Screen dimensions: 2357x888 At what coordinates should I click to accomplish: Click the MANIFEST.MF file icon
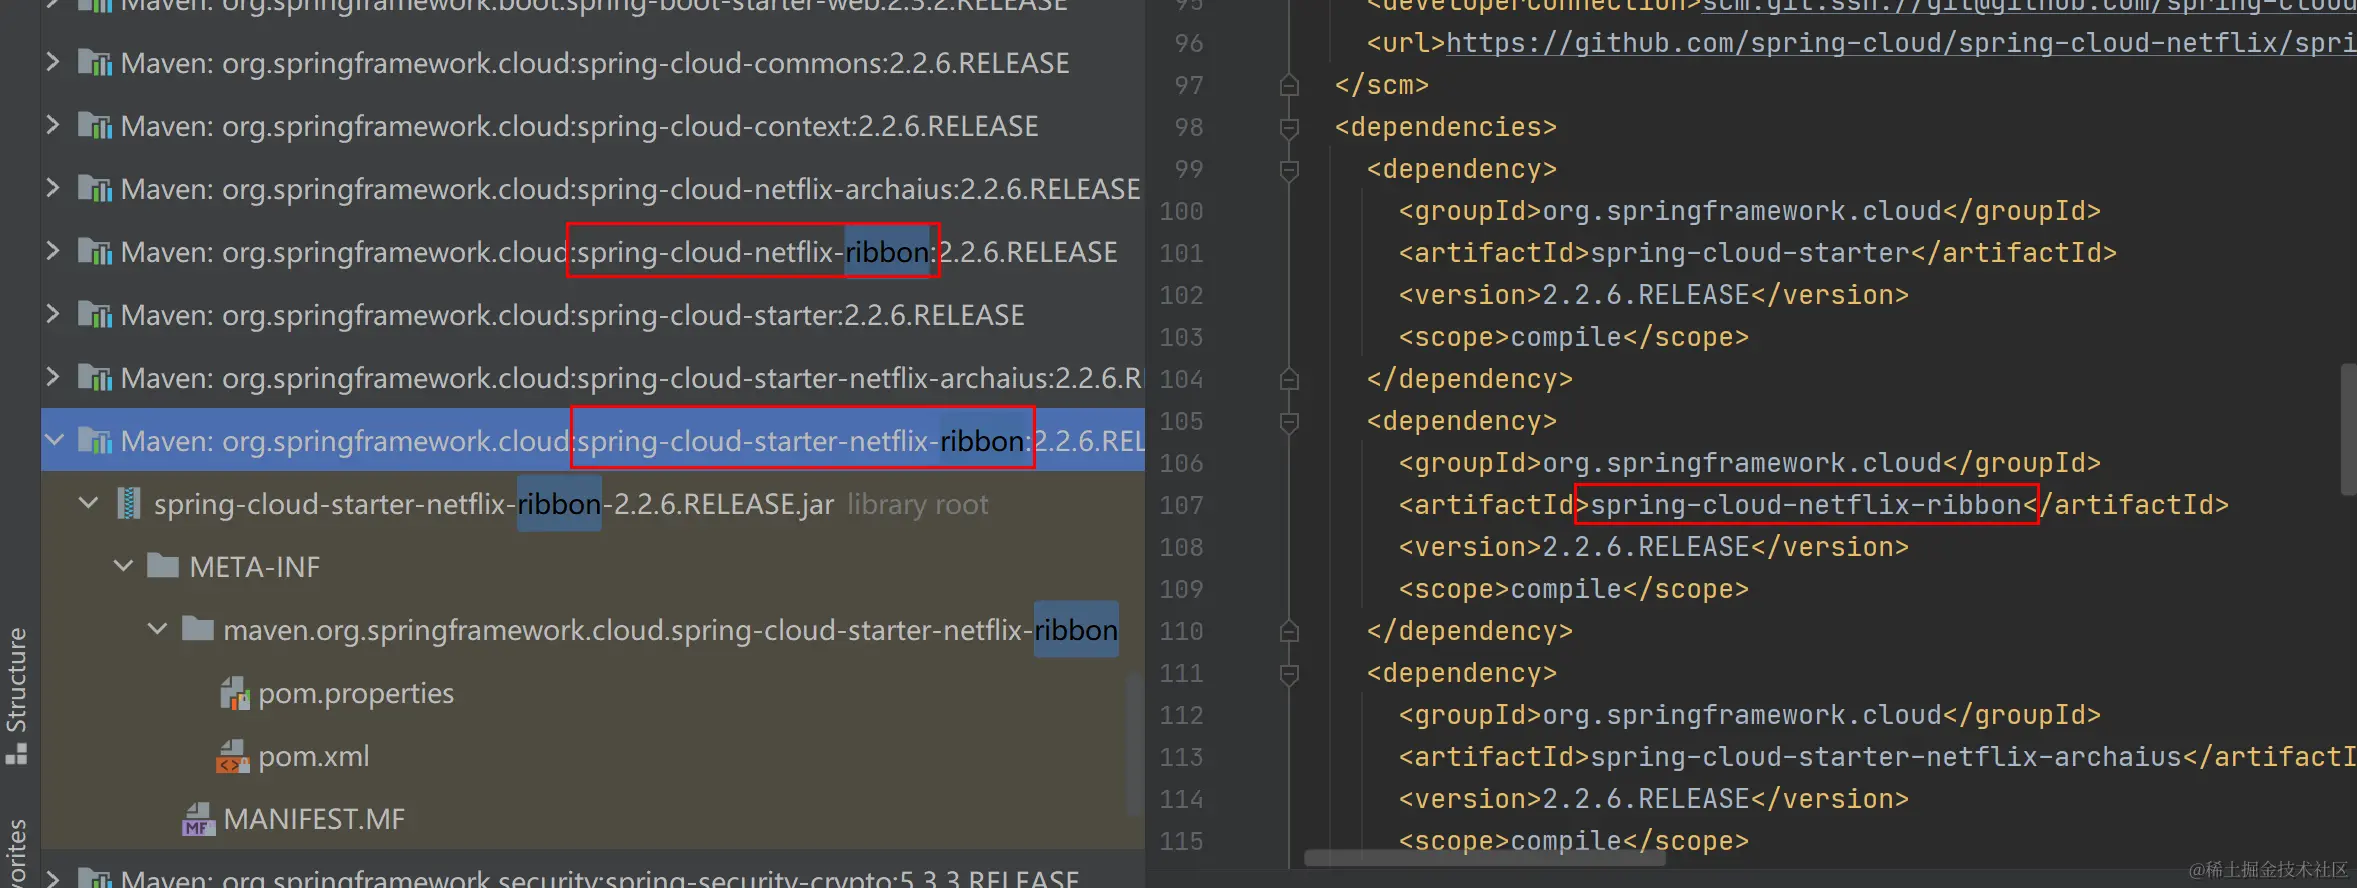(198, 819)
